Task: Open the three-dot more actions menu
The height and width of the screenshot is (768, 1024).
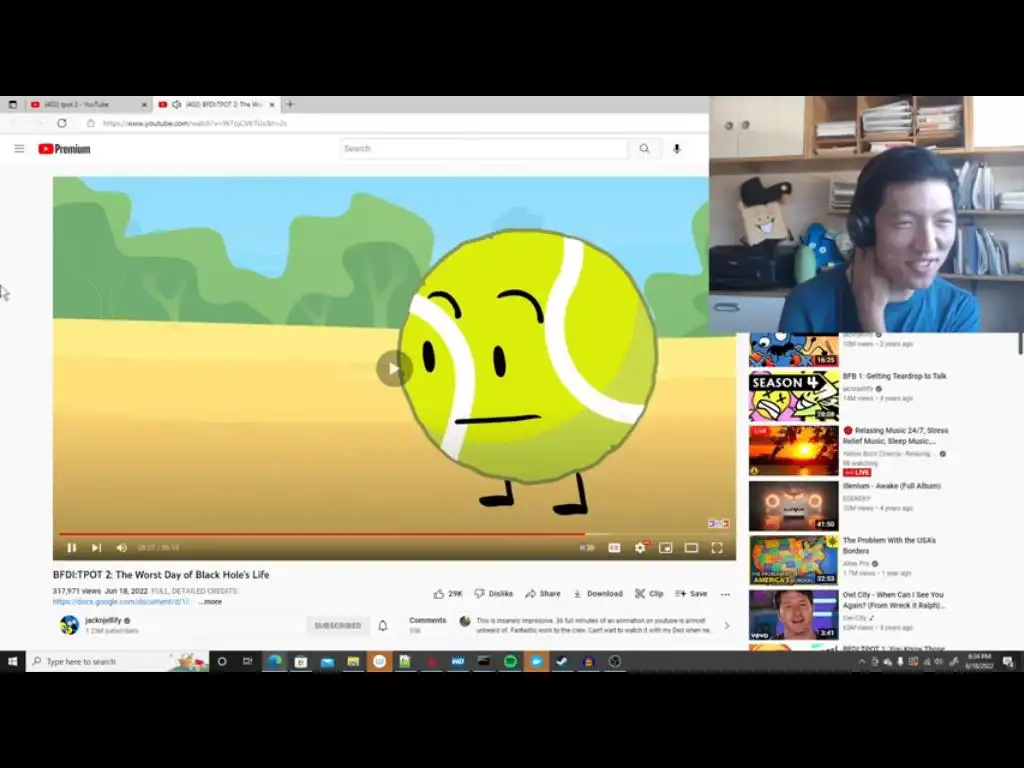Action: 725,594
